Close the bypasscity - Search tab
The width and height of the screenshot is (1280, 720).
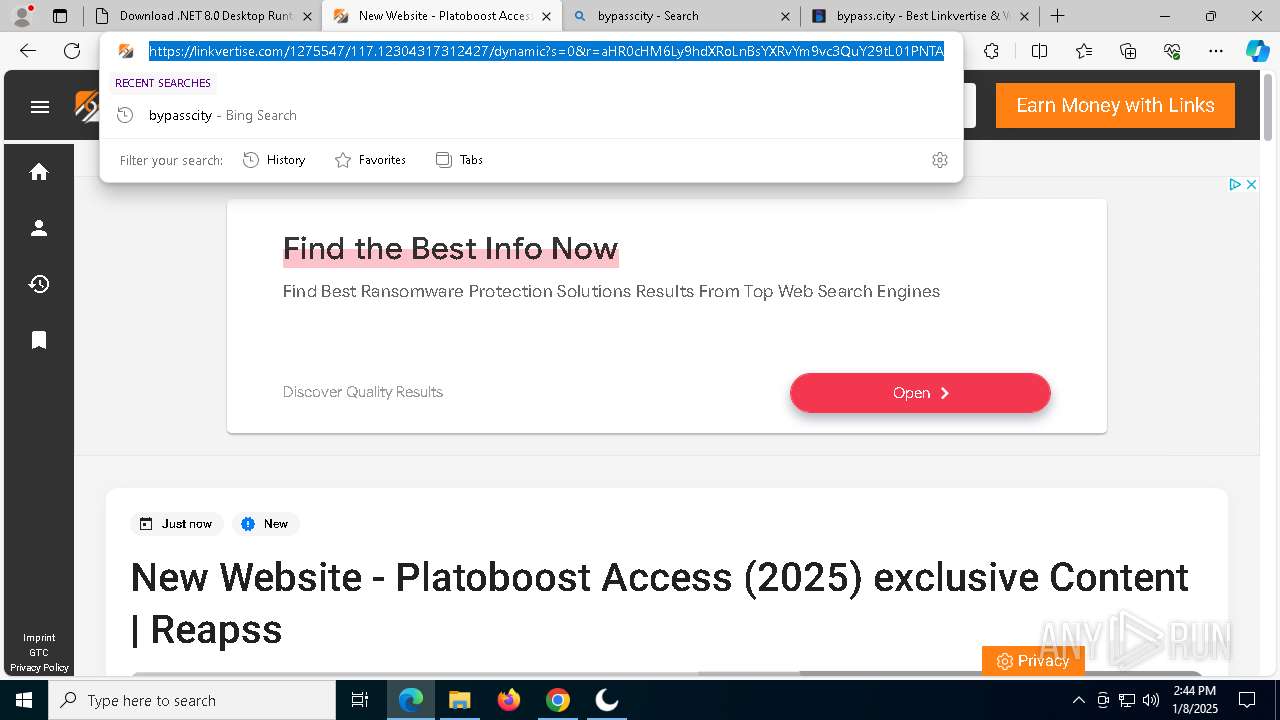pyautogui.click(x=785, y=16)
